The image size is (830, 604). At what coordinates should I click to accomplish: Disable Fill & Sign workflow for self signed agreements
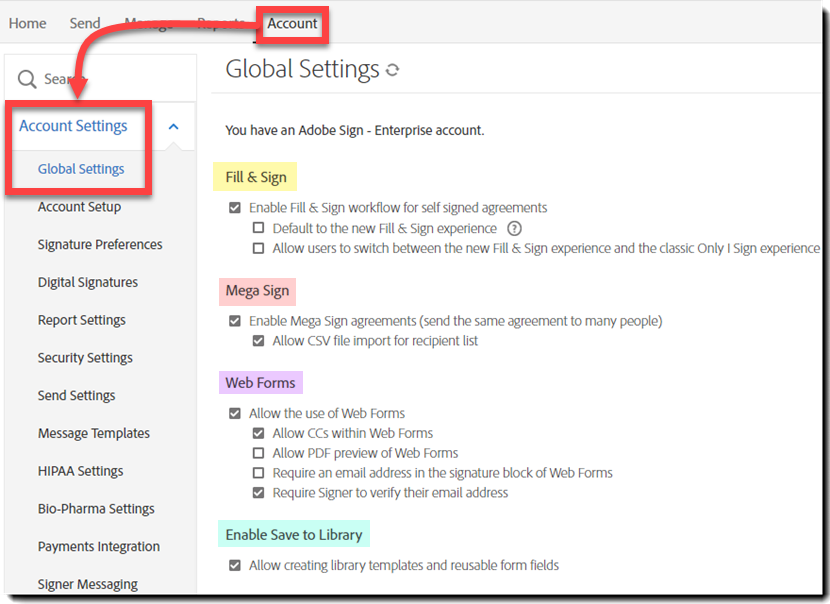point(235,208)
